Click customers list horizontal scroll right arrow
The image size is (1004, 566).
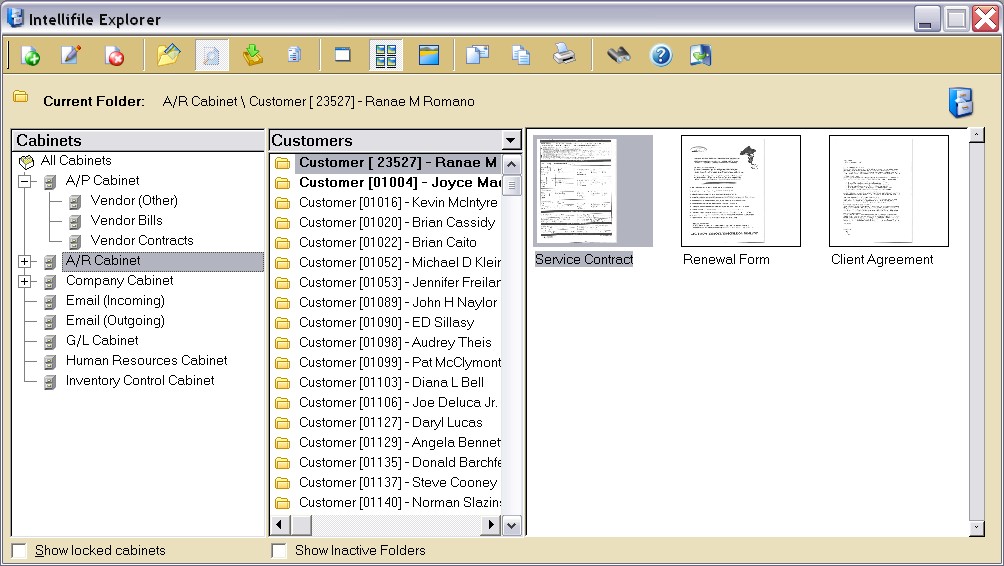tap(490, 525)
